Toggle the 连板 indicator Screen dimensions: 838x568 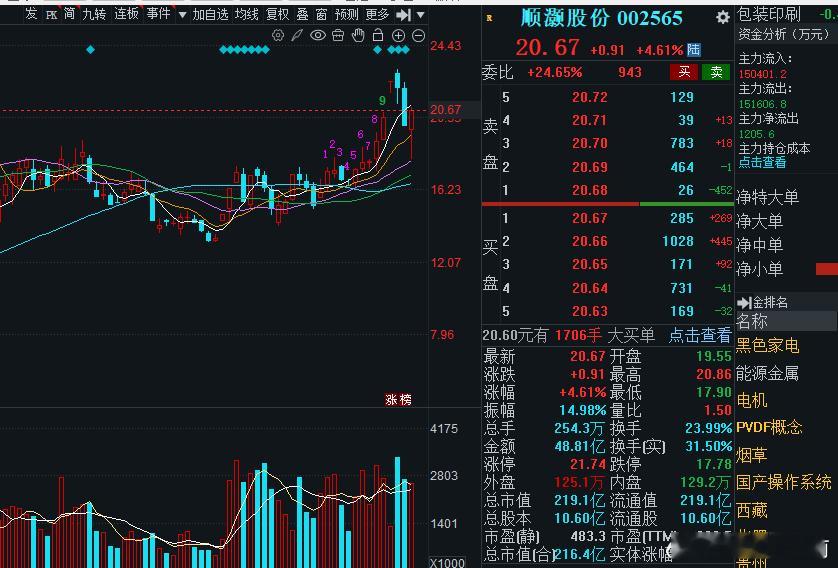pos(126,14)
